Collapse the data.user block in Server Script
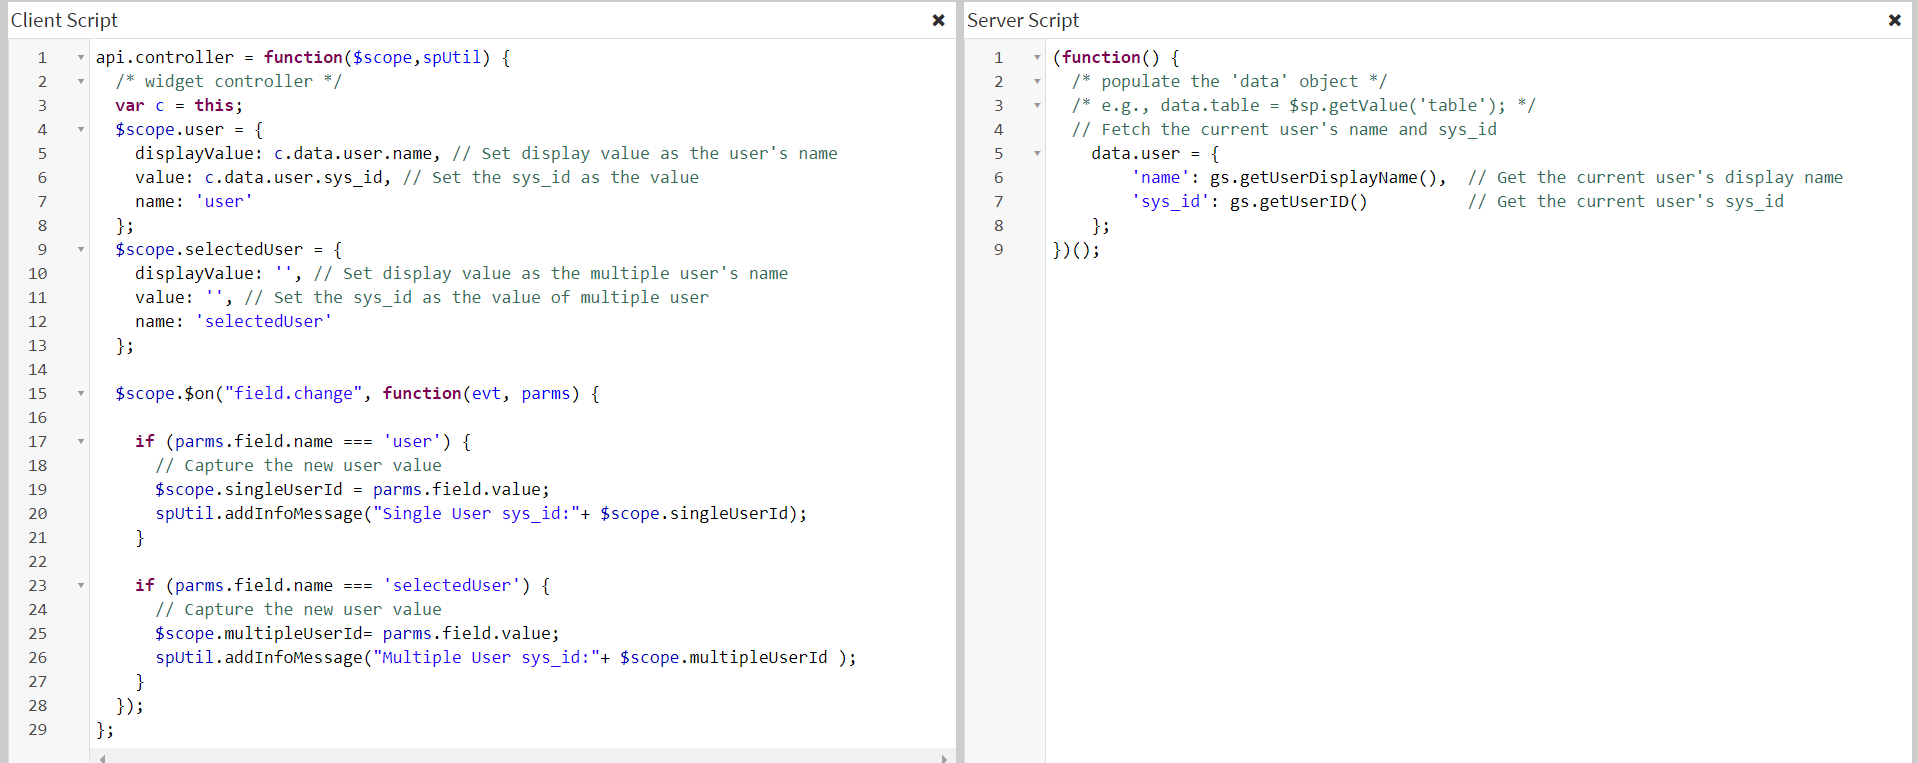This screenshot has width=1918, height=763. pyautogui.click(x=1037, y=154)
